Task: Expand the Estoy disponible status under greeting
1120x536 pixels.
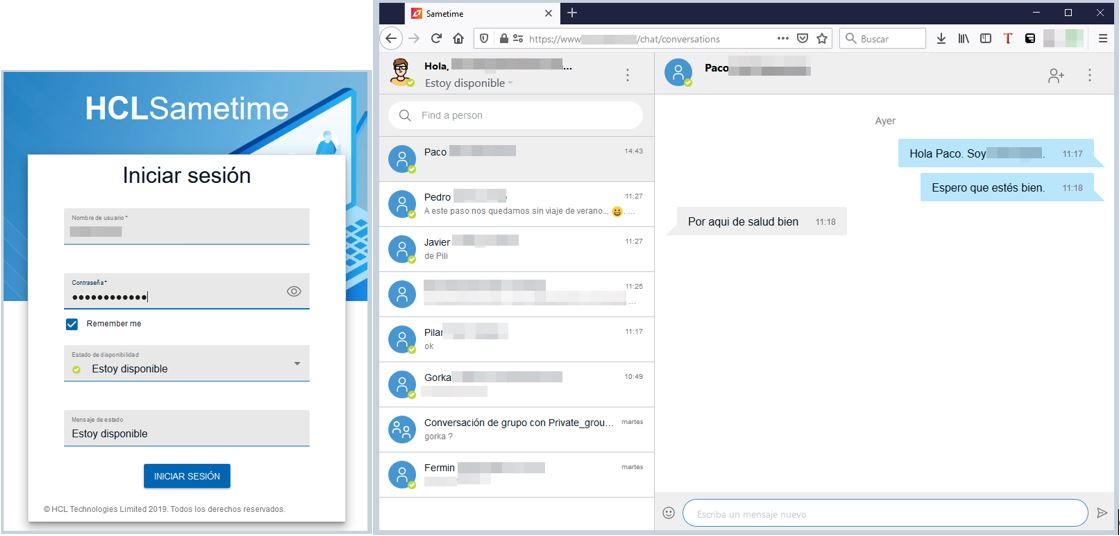Action: [469, 83]
